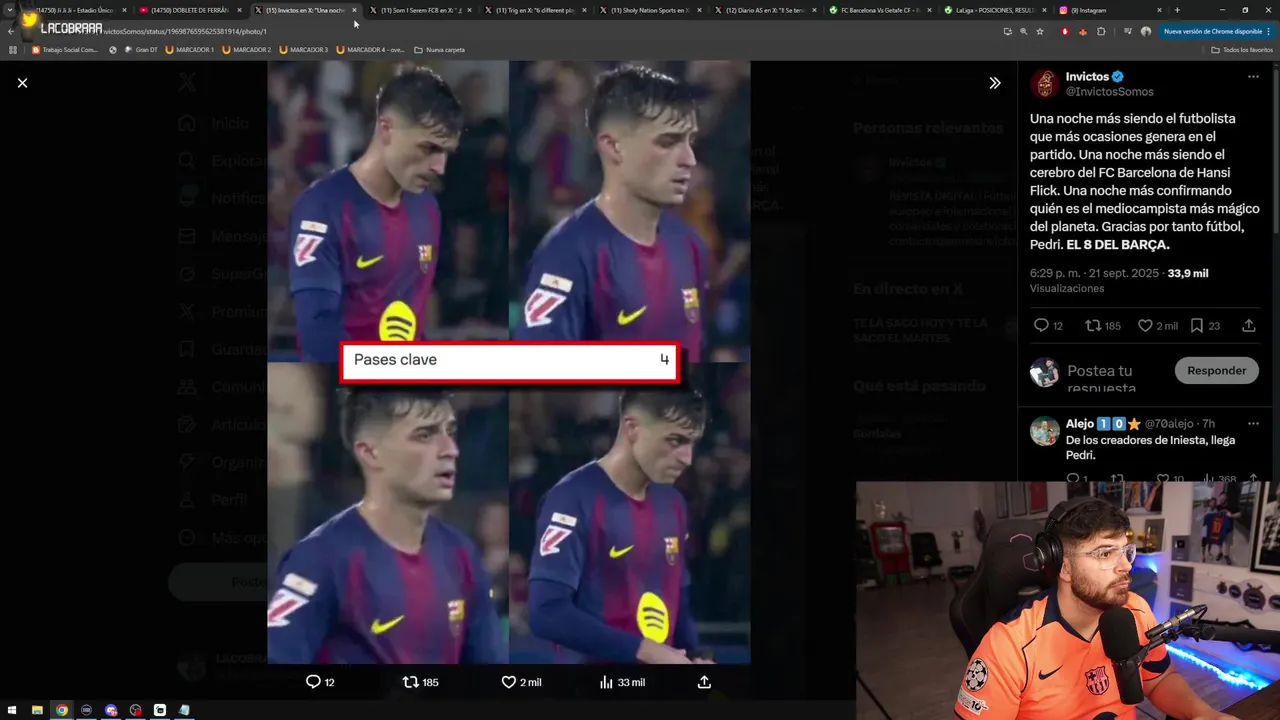
Task: Bookmark this page with the star icon
Action: point(1040,31)
